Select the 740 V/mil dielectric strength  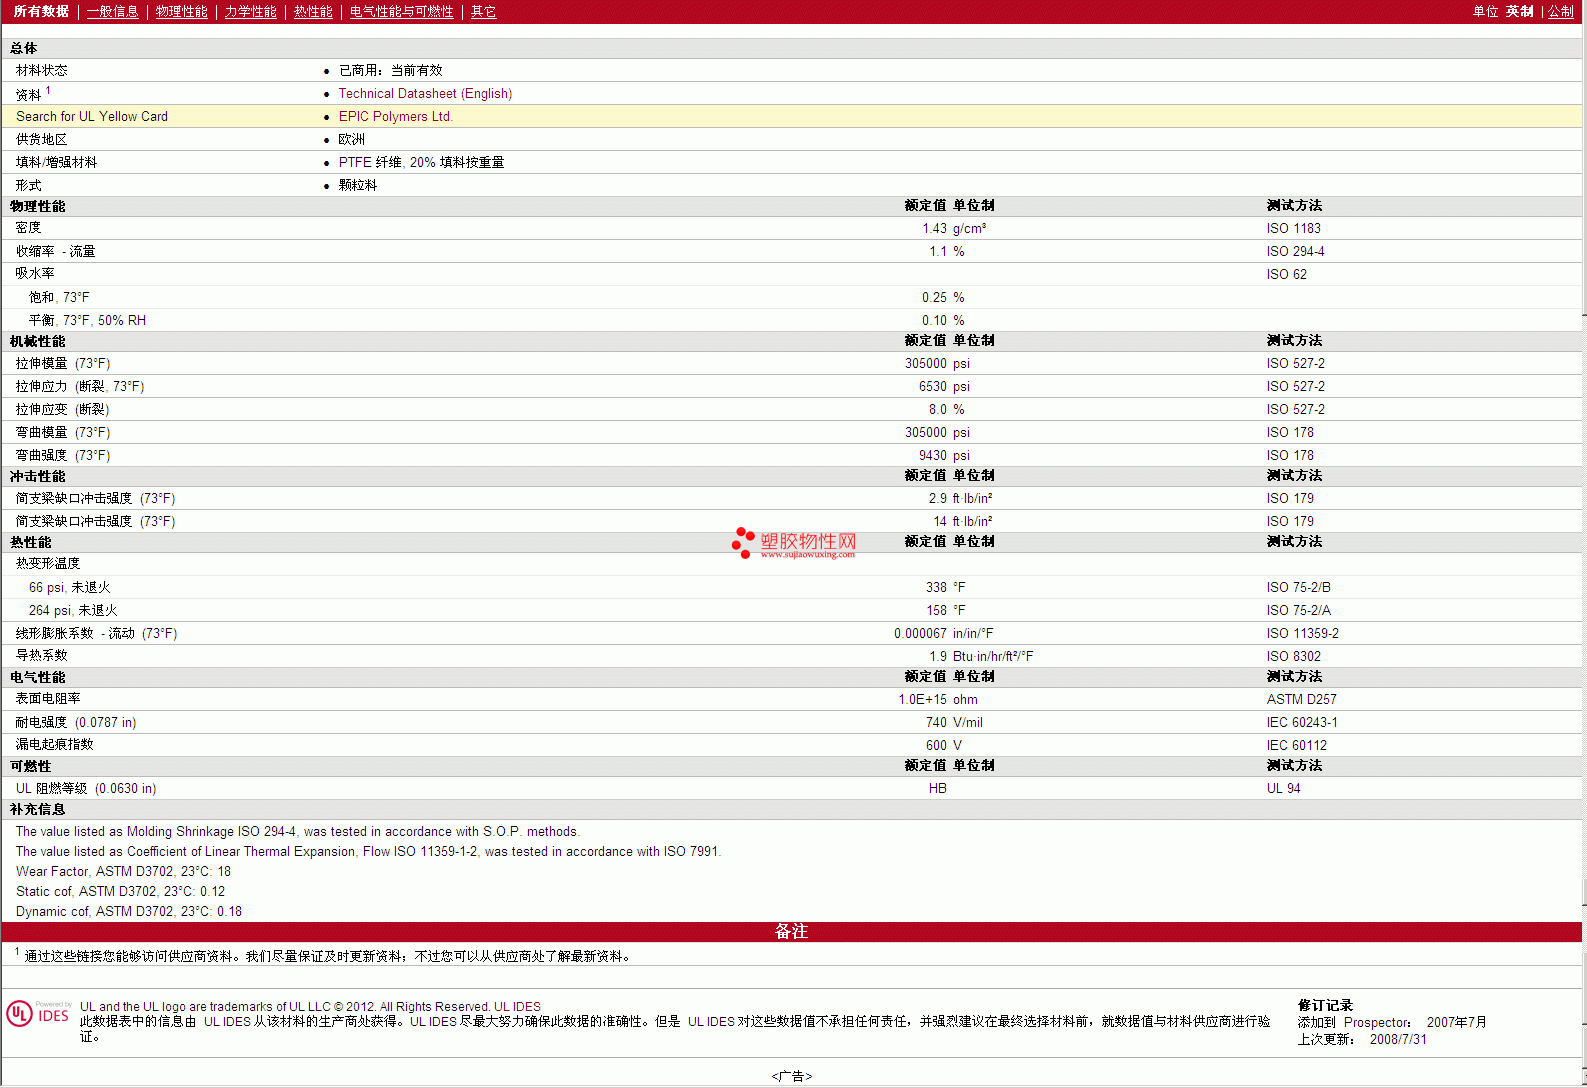point(954,723)
